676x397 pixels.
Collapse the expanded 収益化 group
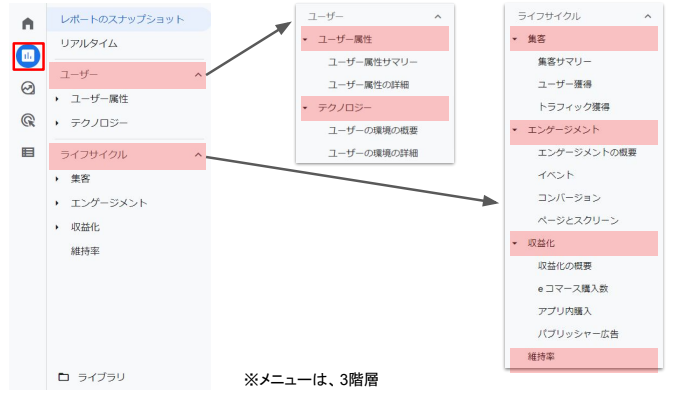[584, 243]
